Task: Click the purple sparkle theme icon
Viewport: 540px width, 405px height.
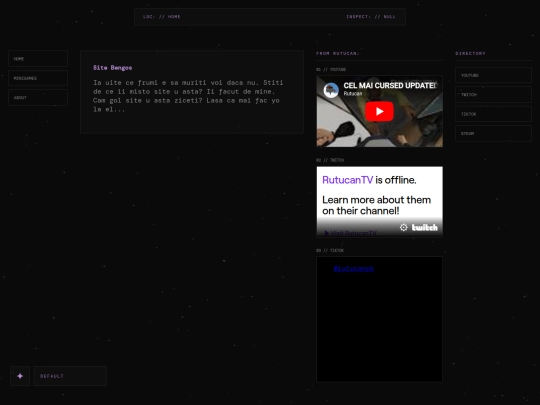Action: coord(20,376)
